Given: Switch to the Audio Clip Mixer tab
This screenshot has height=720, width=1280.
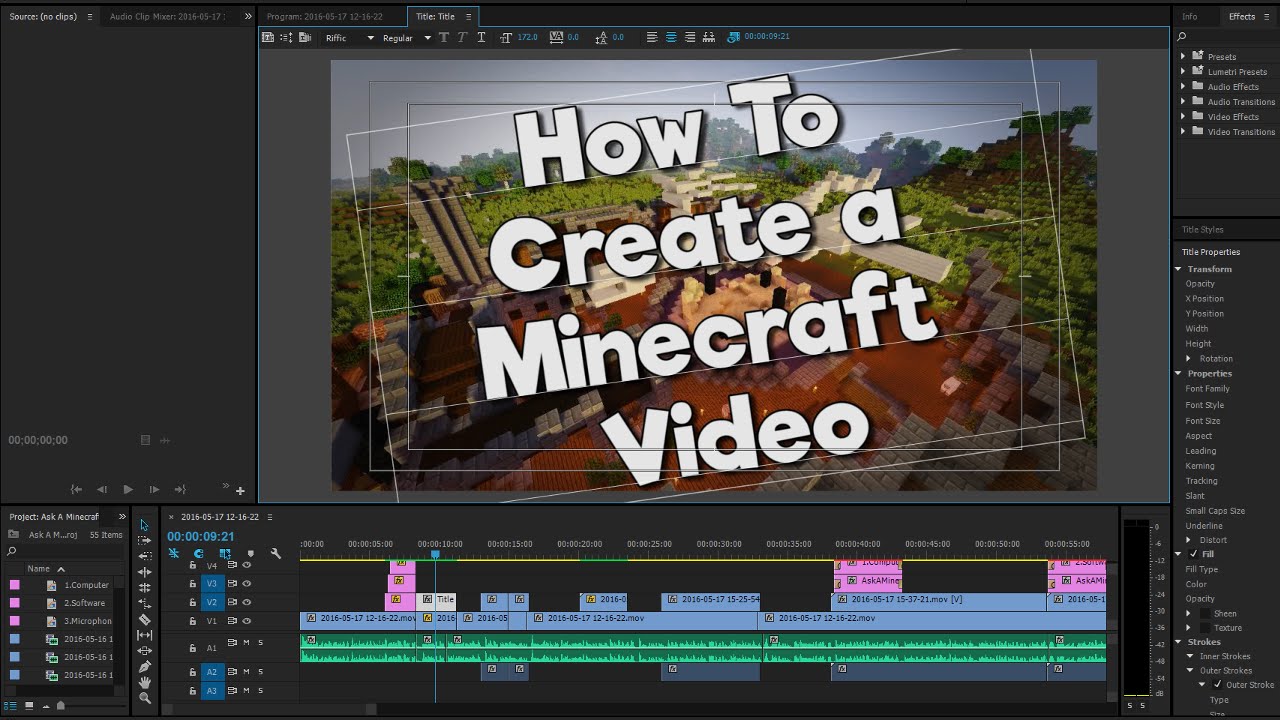Looking at the screenshot, I should pyautogui.click(x=167, y=16).
